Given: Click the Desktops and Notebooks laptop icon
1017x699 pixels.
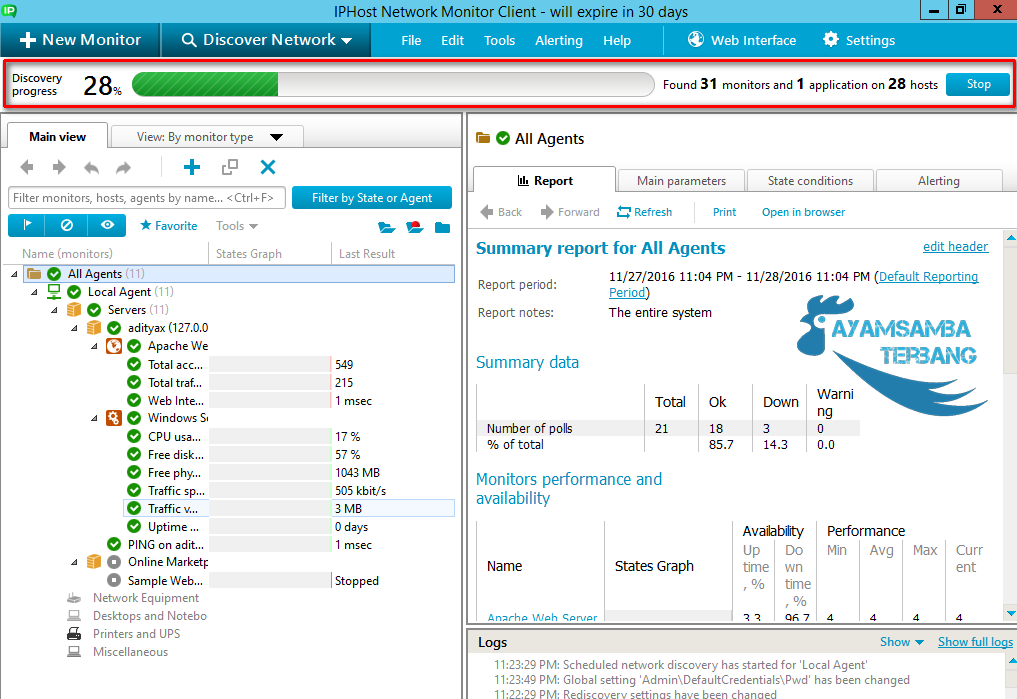Looking at the screenshot, I should tap(75, 615).
